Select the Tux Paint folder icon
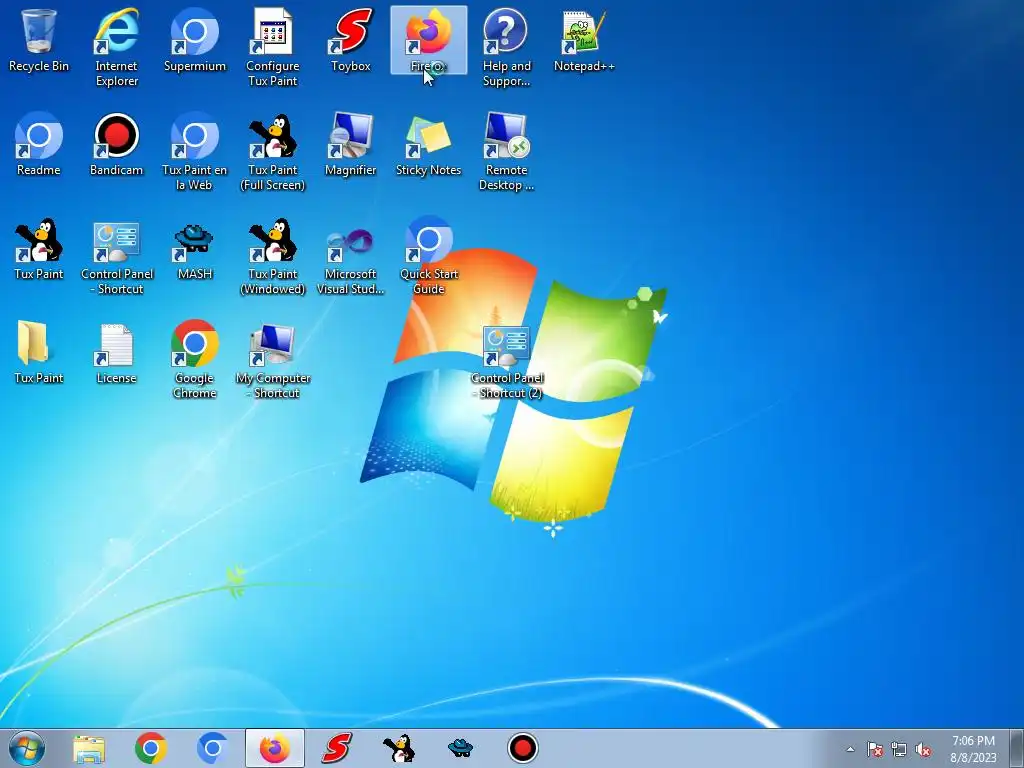 (x=39, y=353)
